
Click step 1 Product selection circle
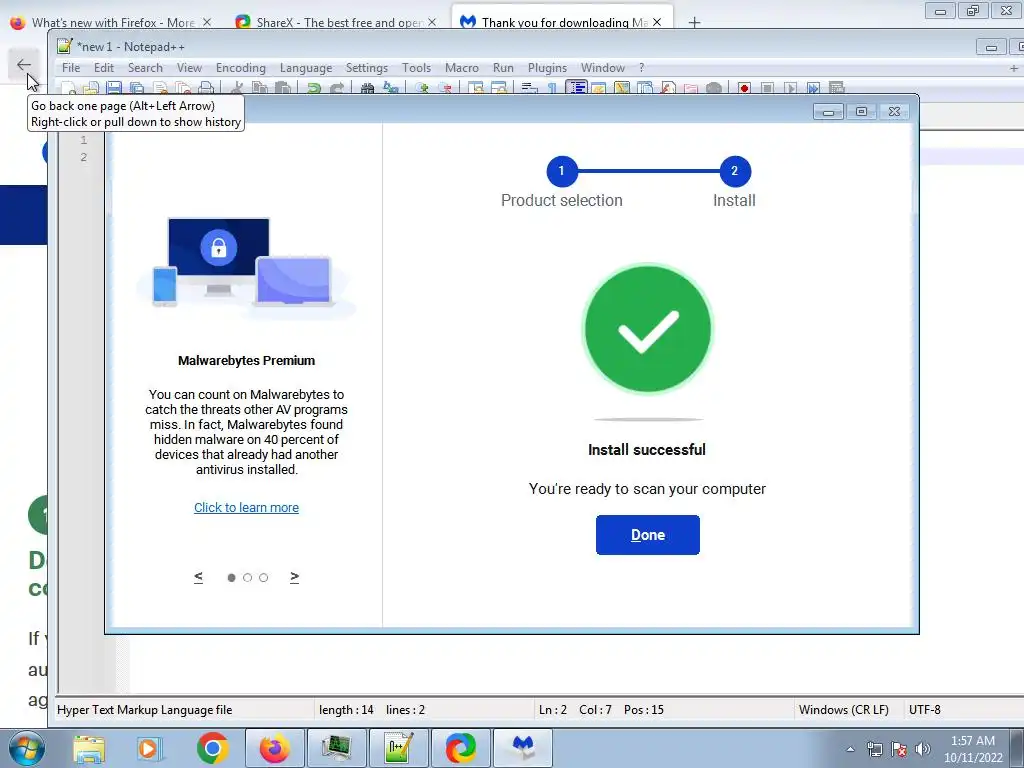[x=562, y=171]
